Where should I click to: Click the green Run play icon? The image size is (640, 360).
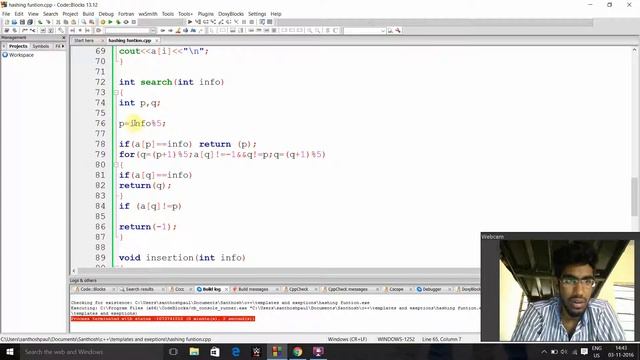click(x=110, y=22)
